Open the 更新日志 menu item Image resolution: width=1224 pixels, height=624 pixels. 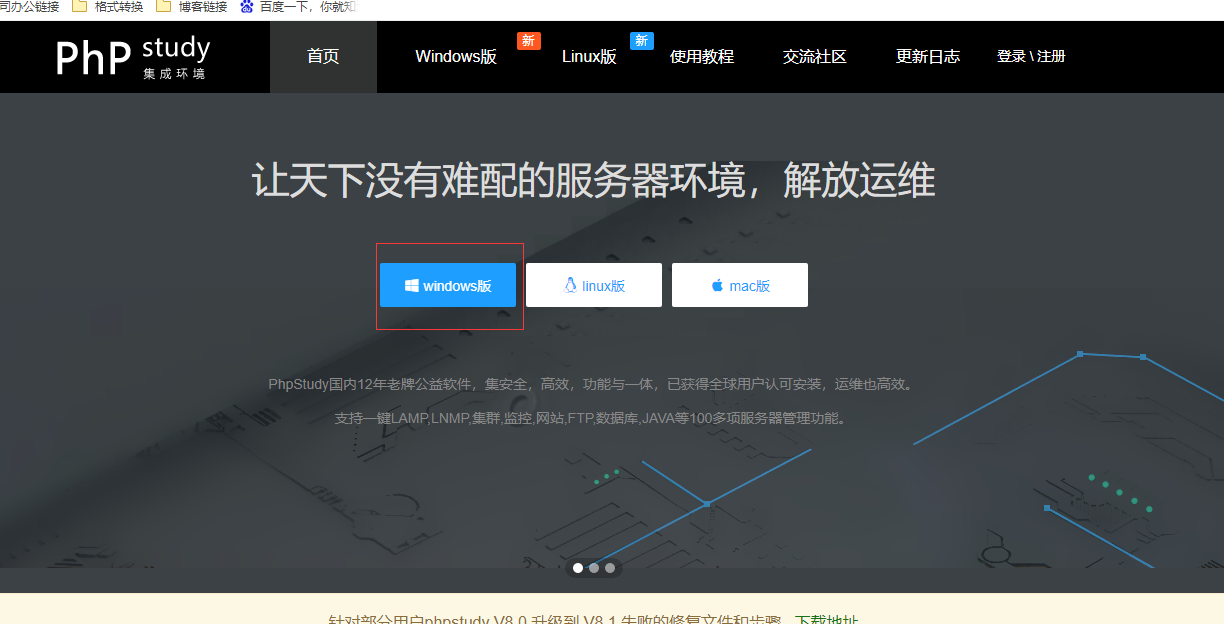coord(928,57)
